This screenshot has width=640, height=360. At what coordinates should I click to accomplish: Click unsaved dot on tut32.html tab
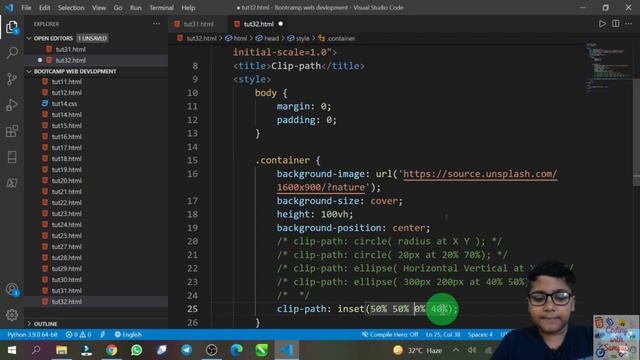[x=280, y=24]
